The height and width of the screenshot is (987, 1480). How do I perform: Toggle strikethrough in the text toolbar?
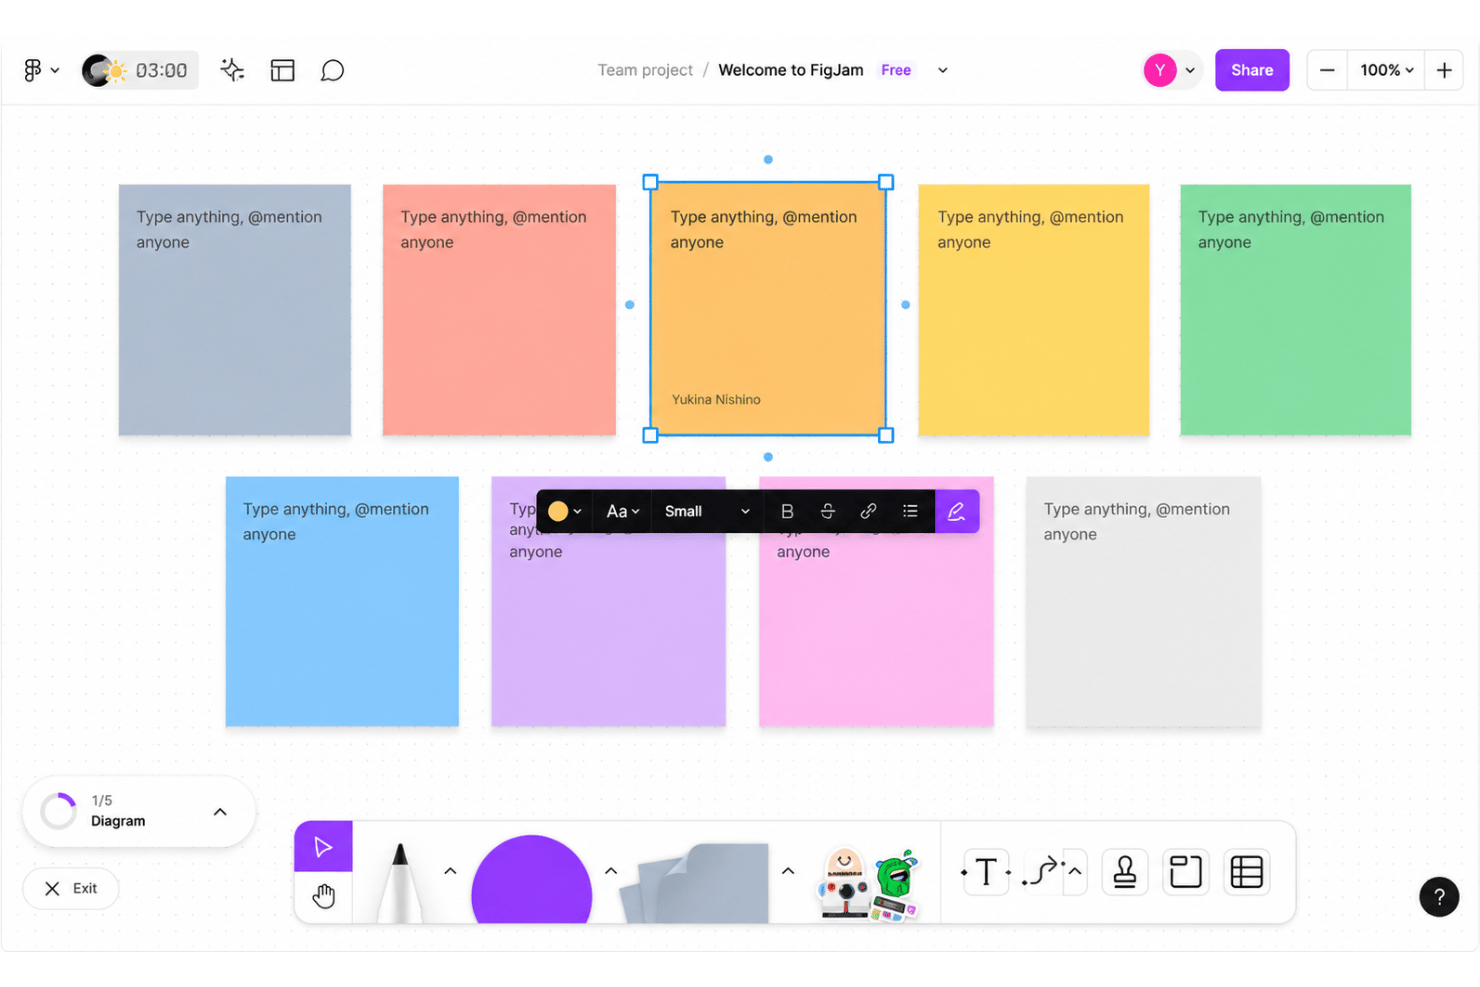(828, 511)
